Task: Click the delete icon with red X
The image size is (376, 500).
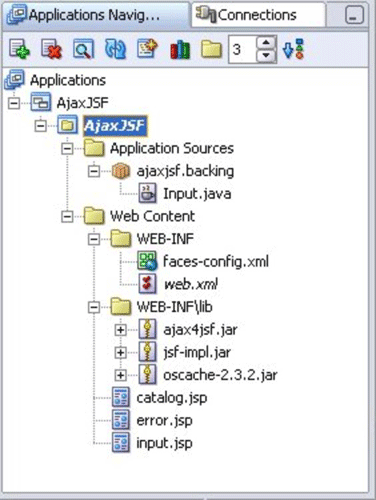Action: (51, 49)
